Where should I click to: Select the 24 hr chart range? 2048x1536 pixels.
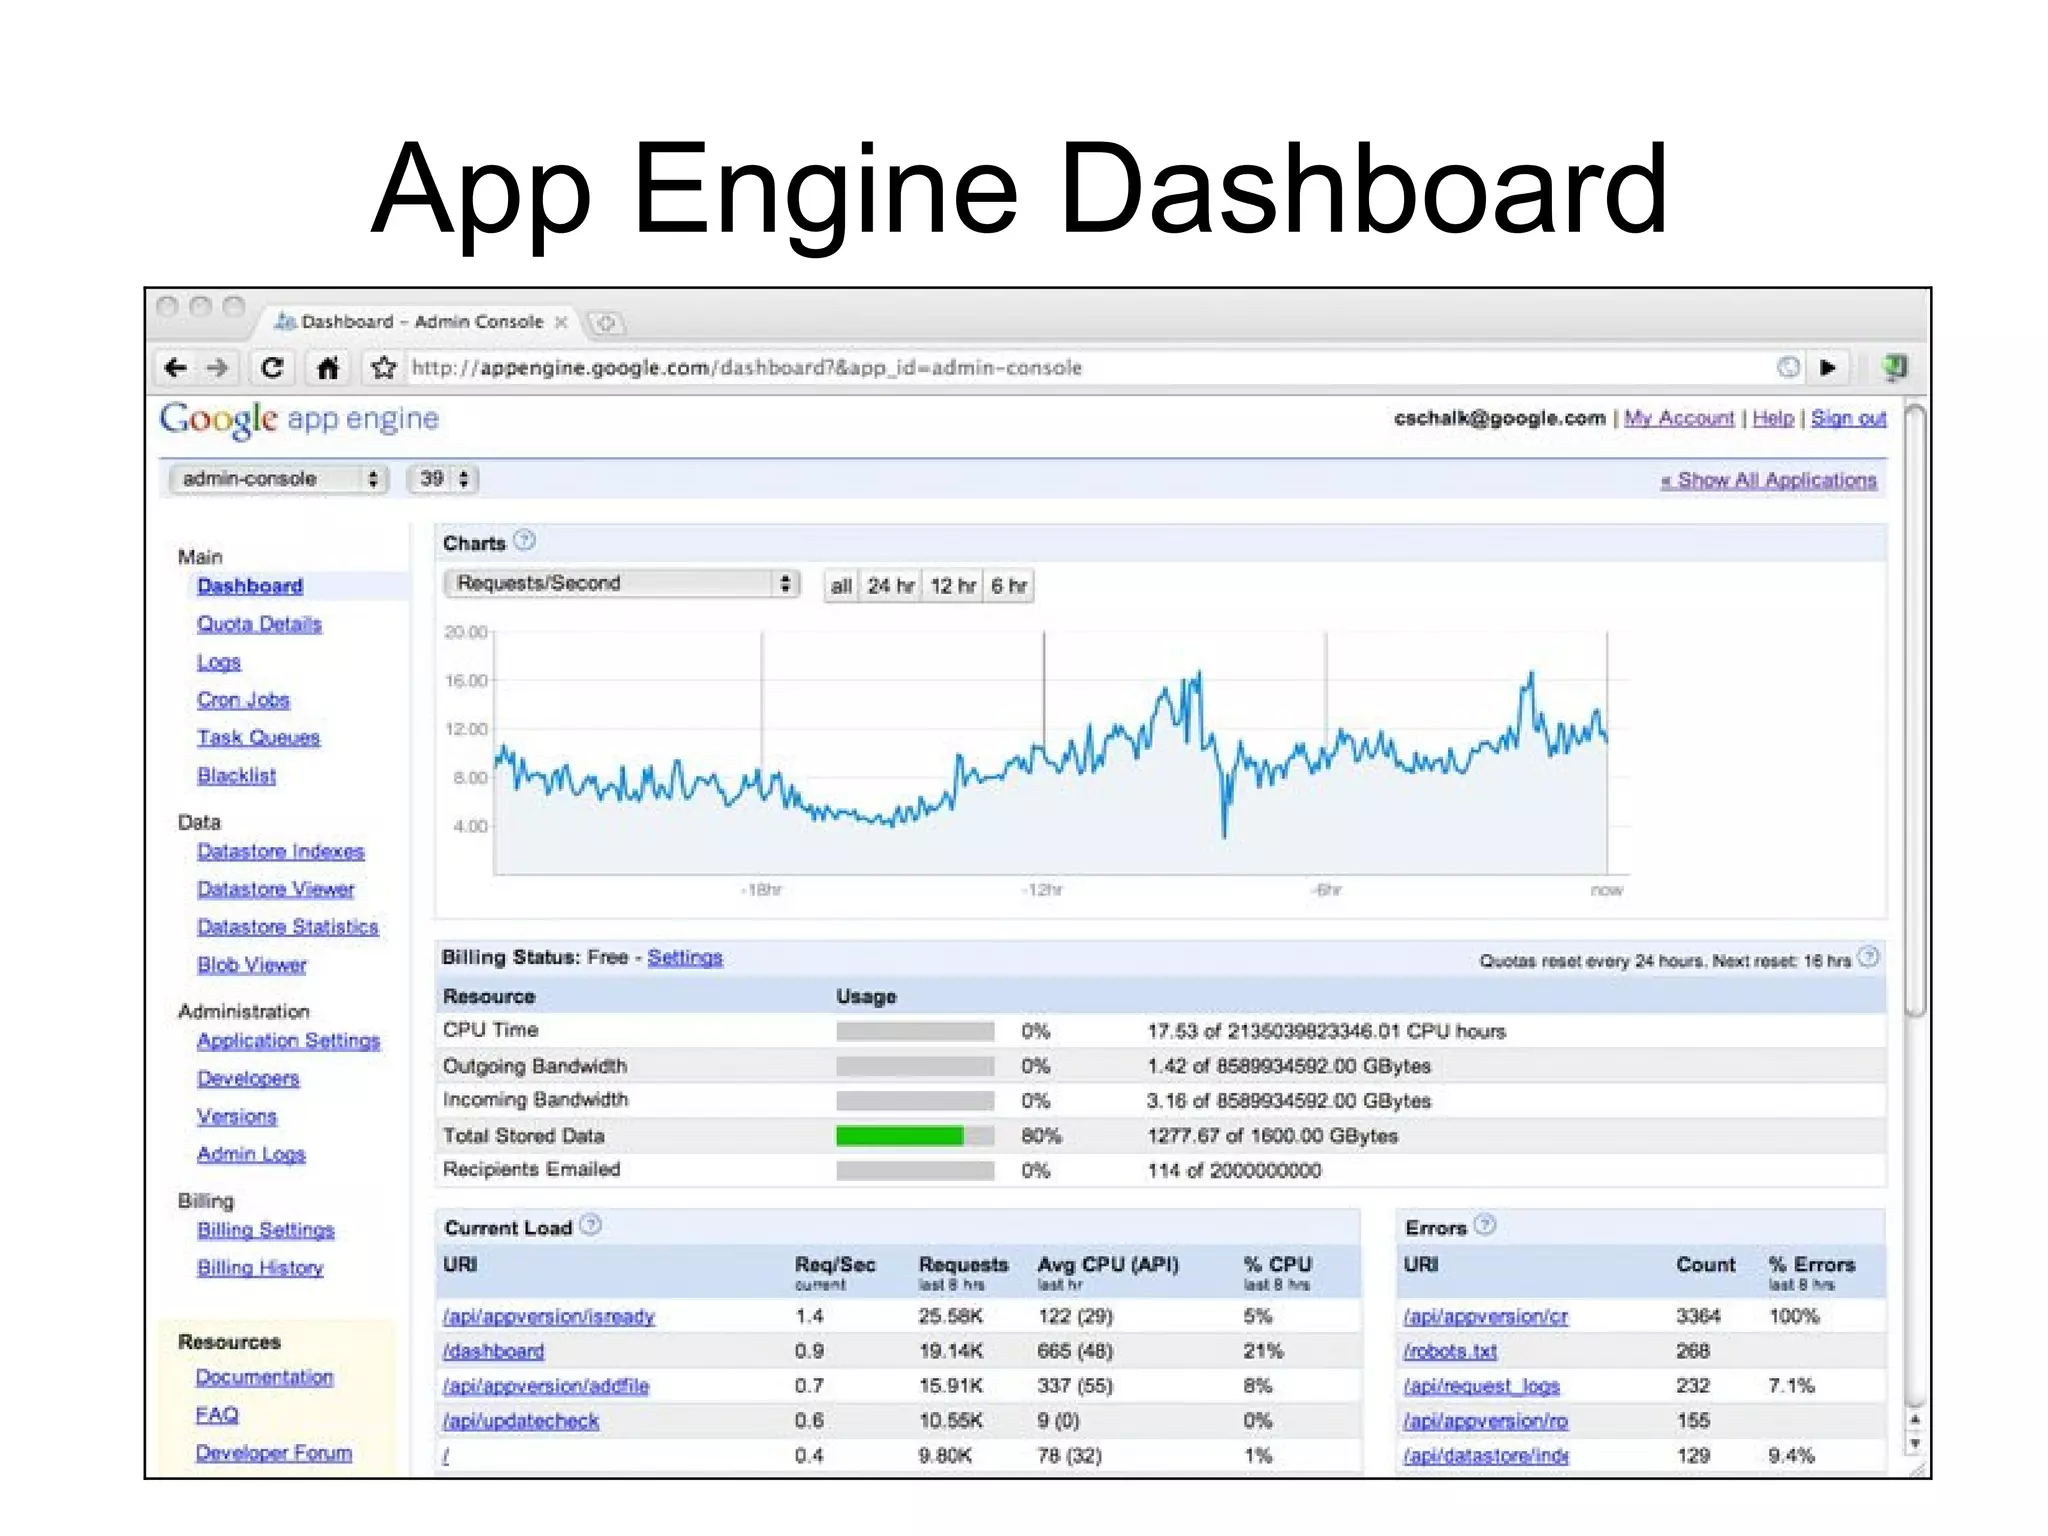tap(890, 586)
